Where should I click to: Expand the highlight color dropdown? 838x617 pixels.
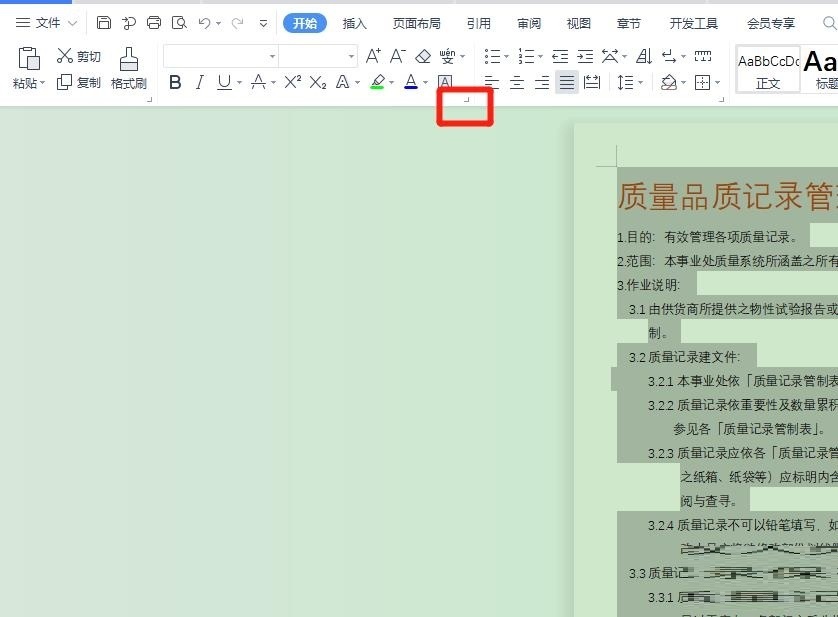coord(389,84)
